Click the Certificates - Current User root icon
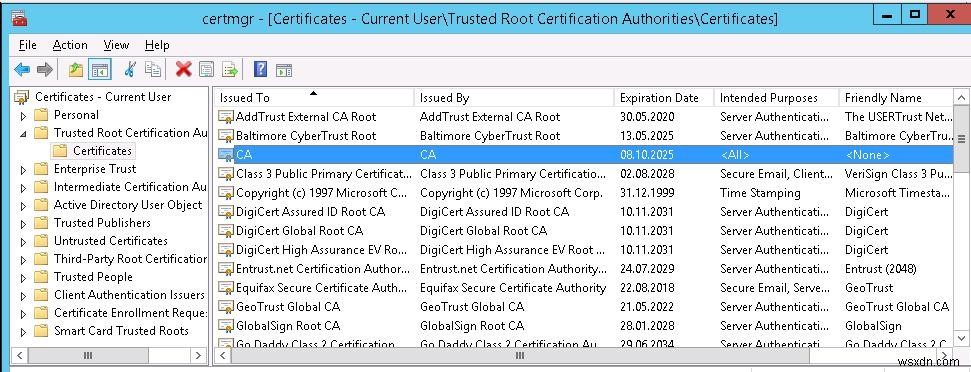The height and width of the screenshot is (372, 971). point(22,97)
